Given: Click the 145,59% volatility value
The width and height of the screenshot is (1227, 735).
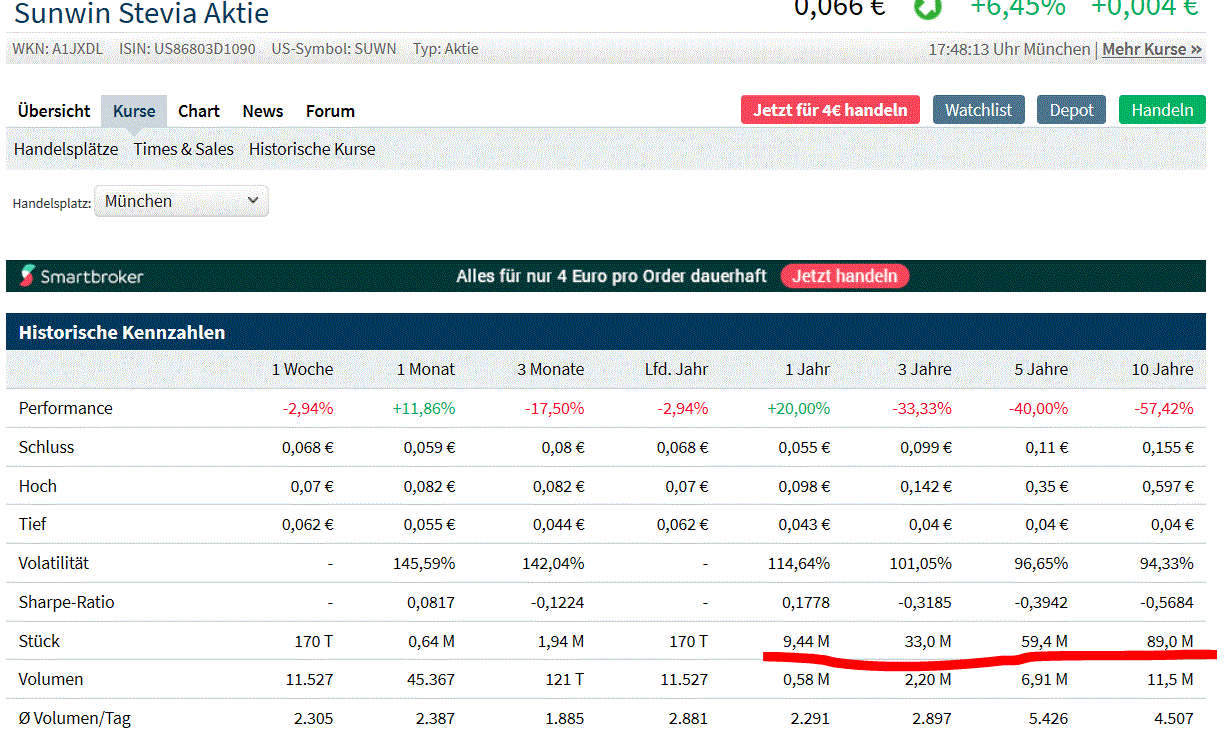Looking at the screenshot, I should click(424, 563).
